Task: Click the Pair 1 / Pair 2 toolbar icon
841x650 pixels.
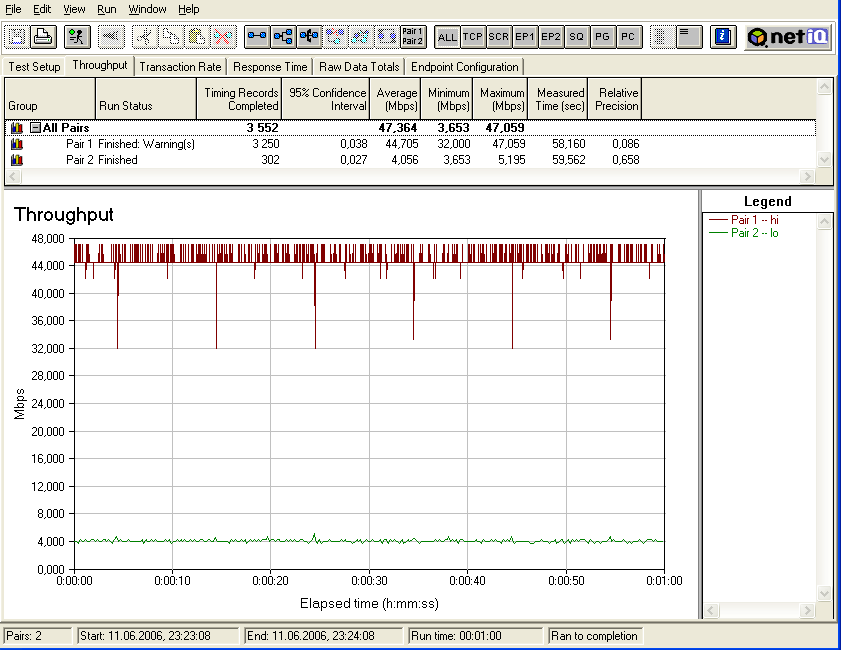Action: point(412,37)
